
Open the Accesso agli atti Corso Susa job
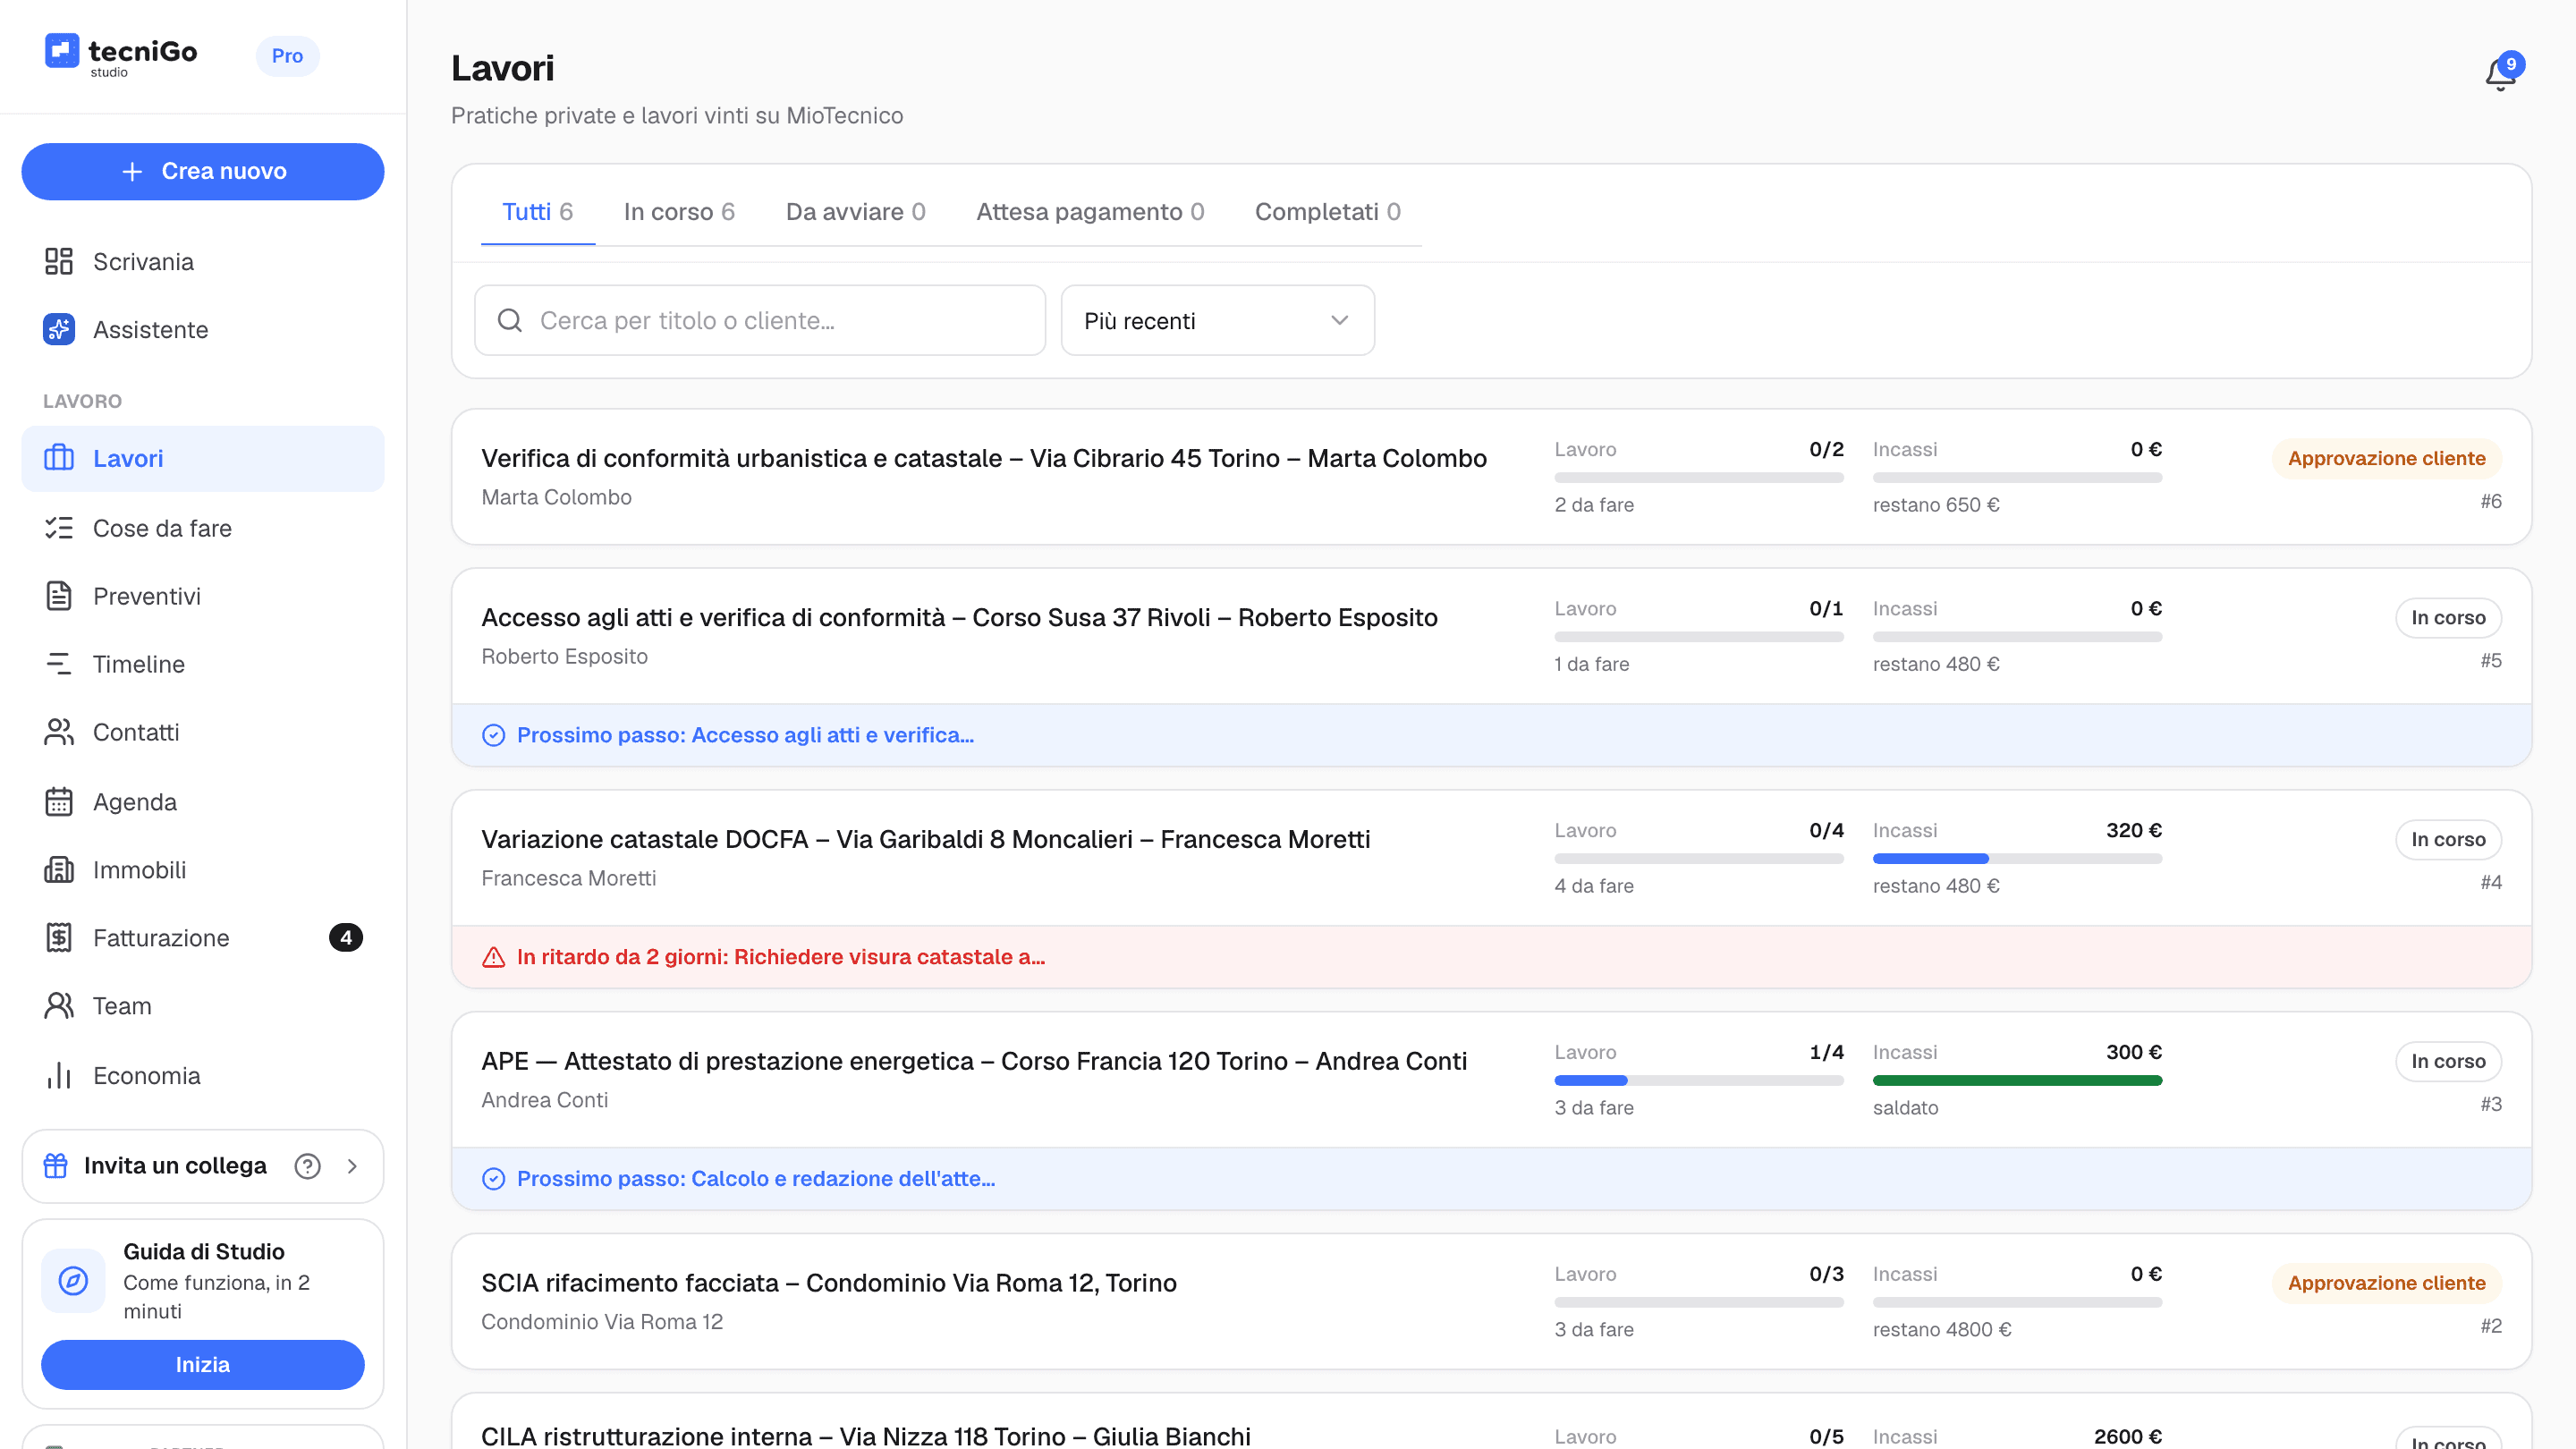(959, 618)
